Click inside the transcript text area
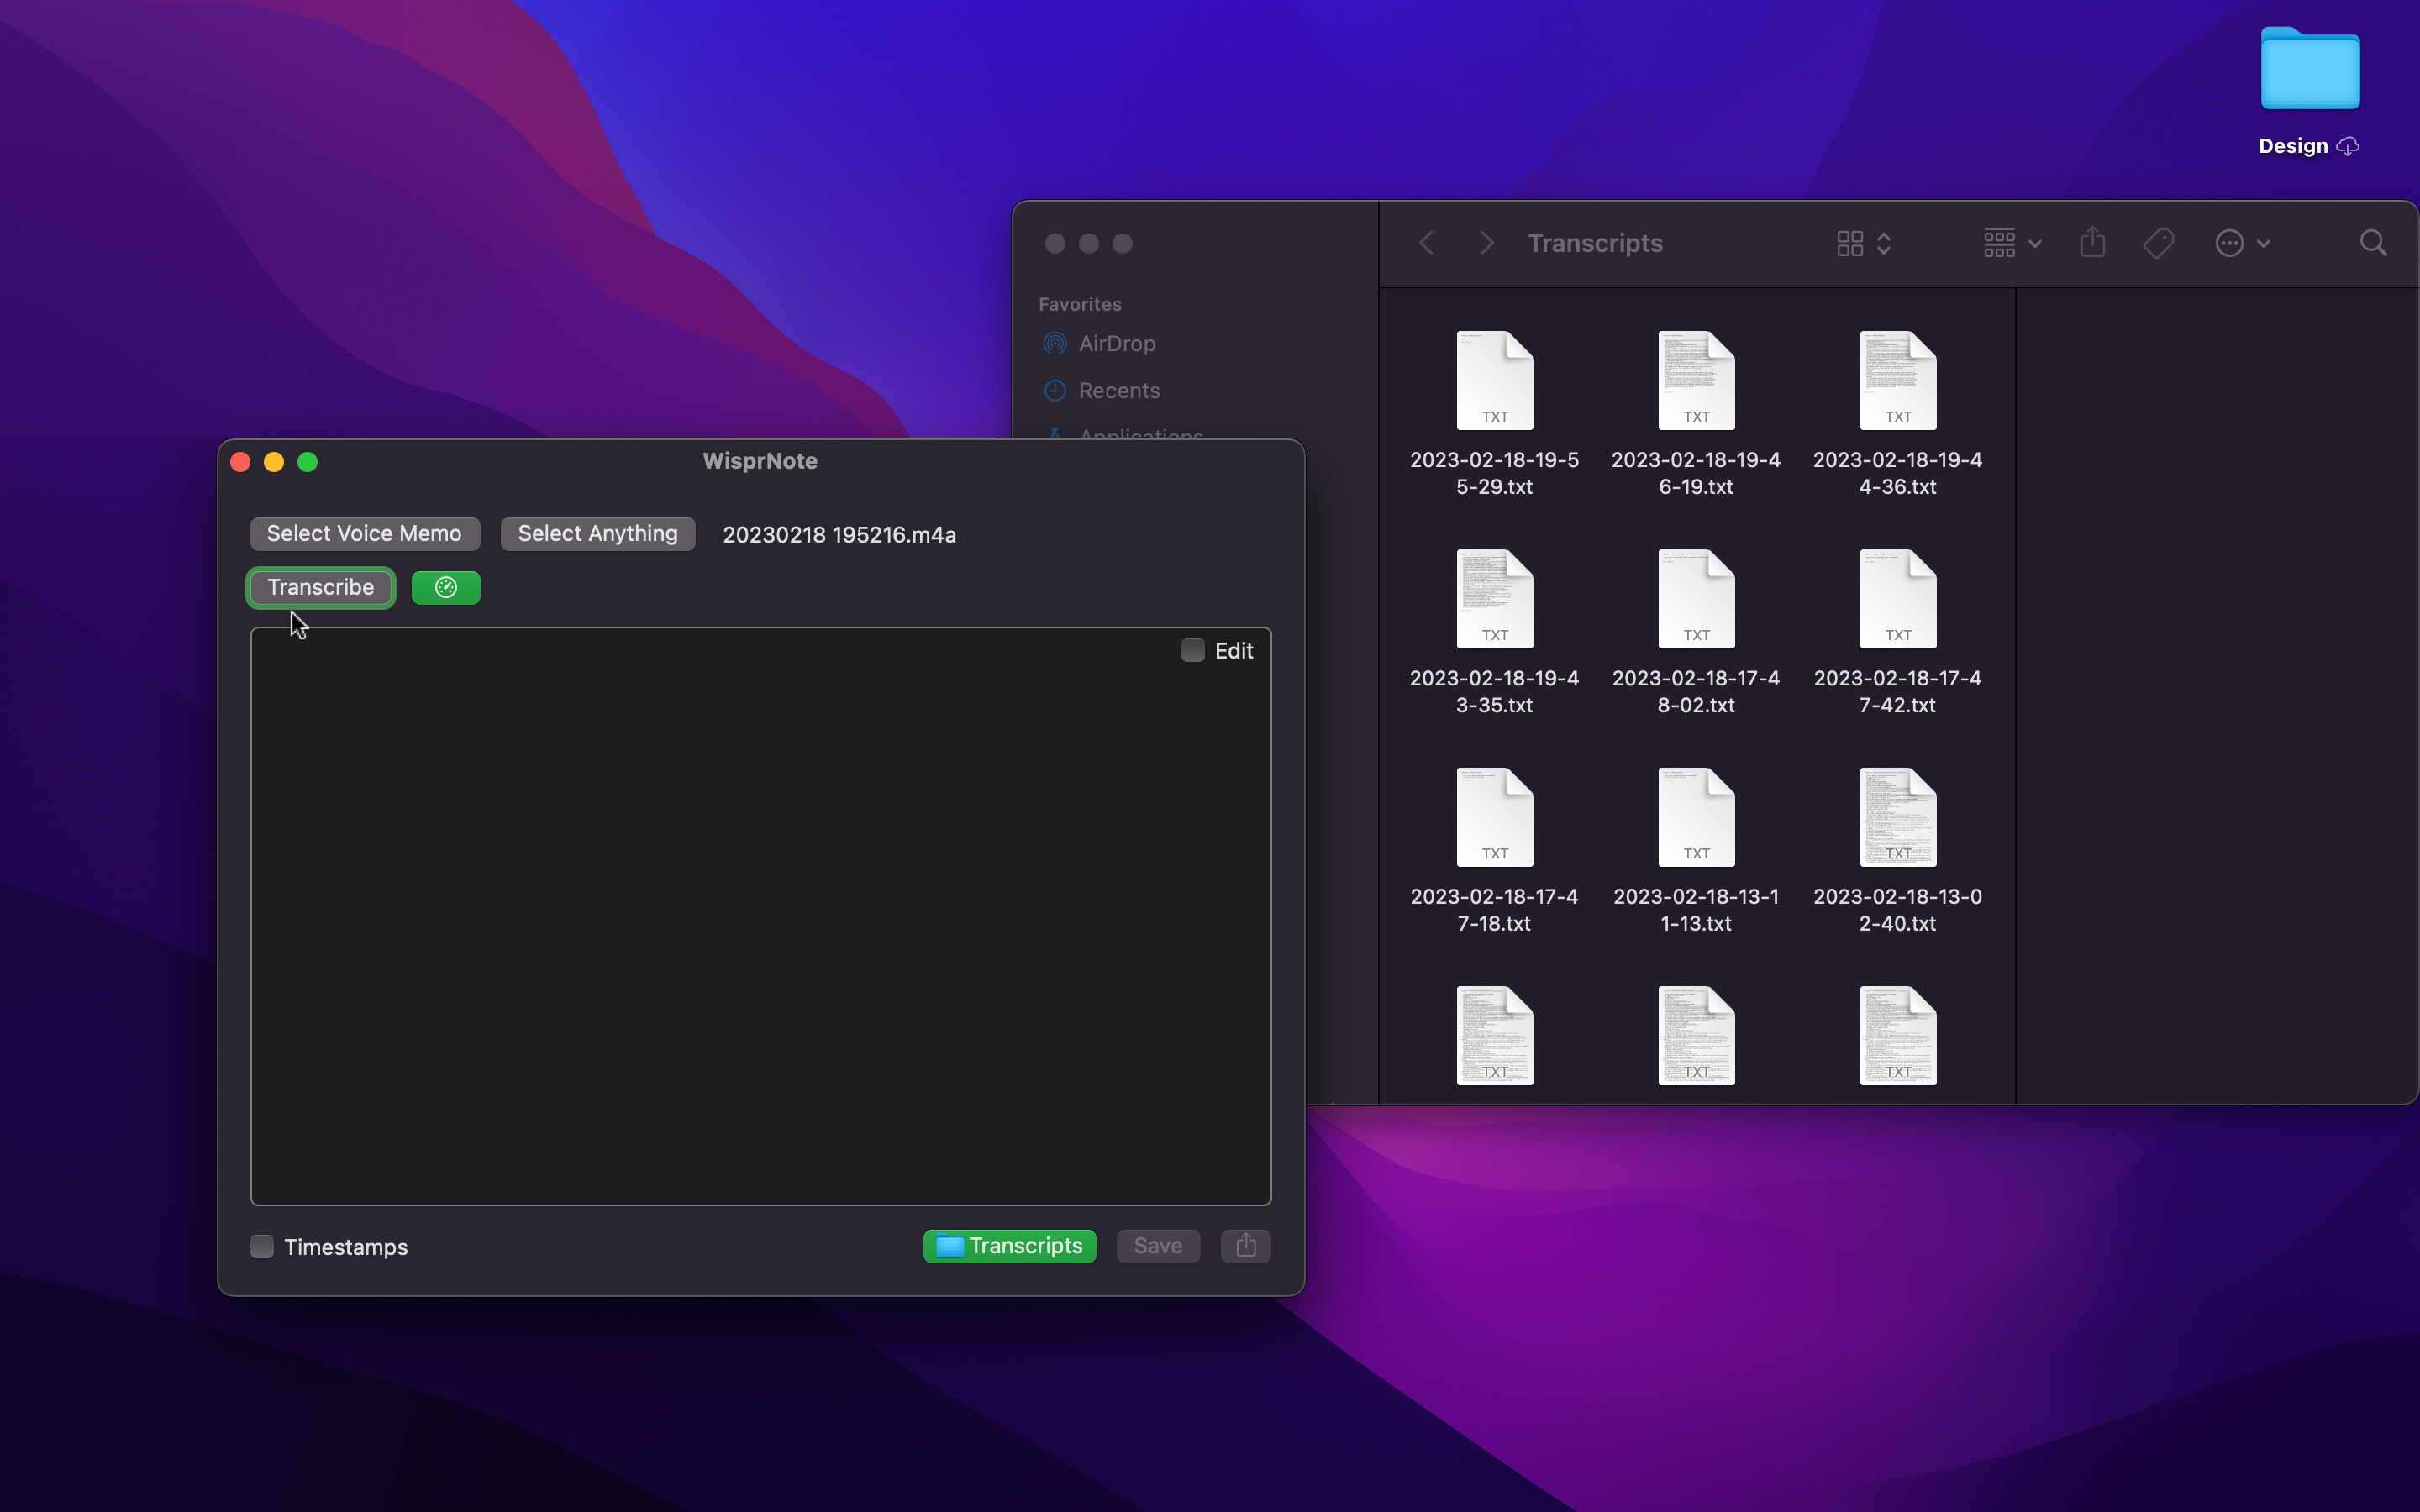 (x=760, y=916)
